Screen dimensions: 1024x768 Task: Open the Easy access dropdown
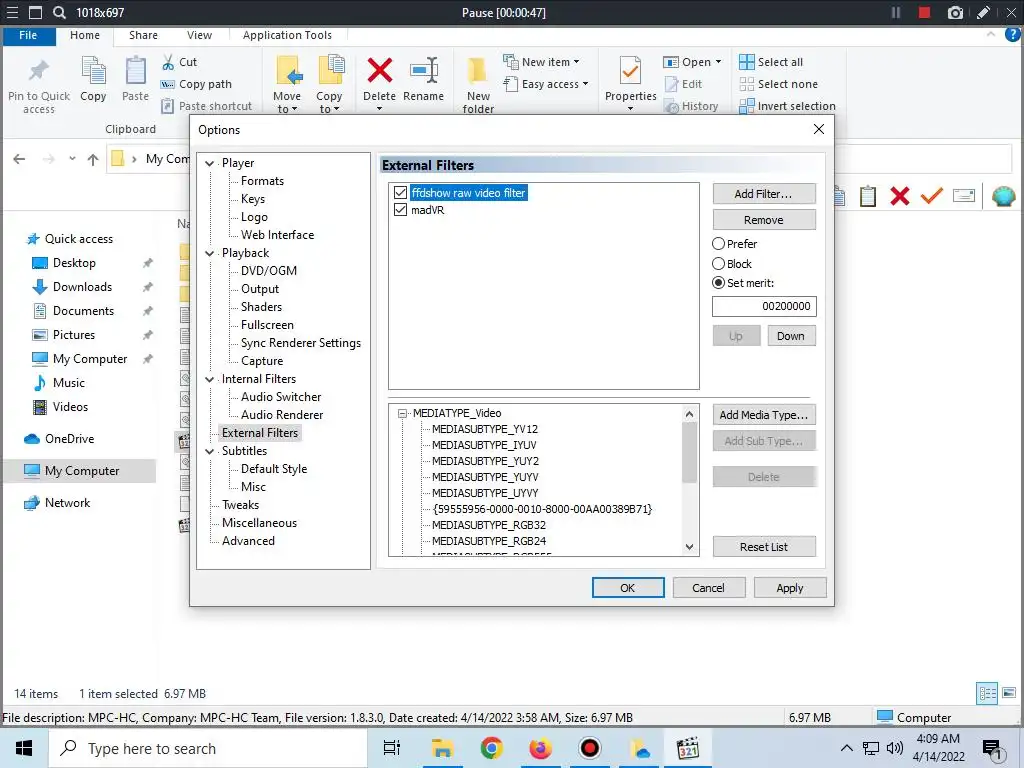[x=546, y=84]
